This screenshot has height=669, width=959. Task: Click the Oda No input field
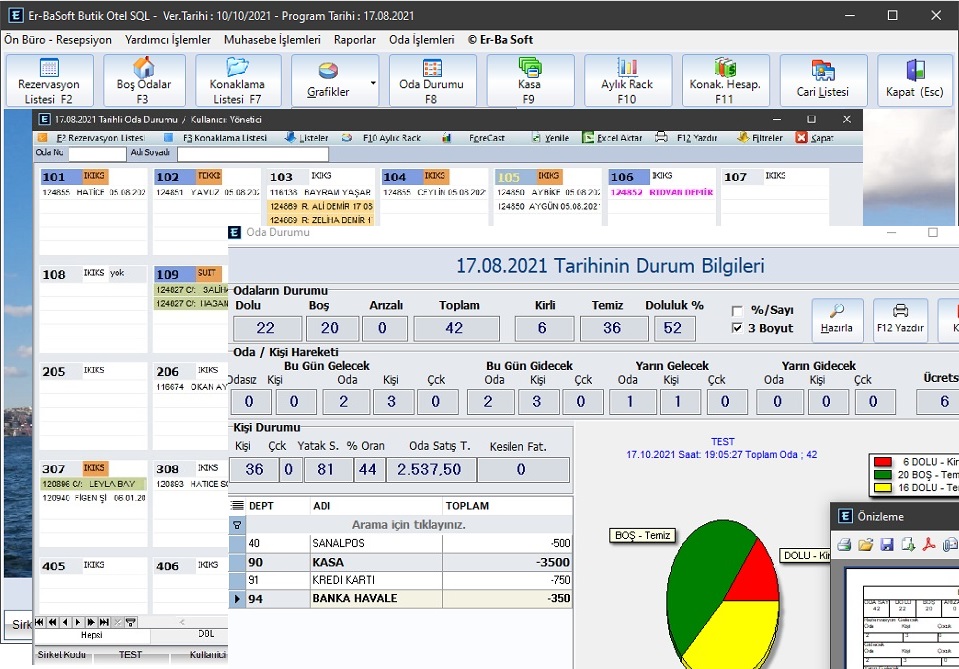tap(97, 153)
